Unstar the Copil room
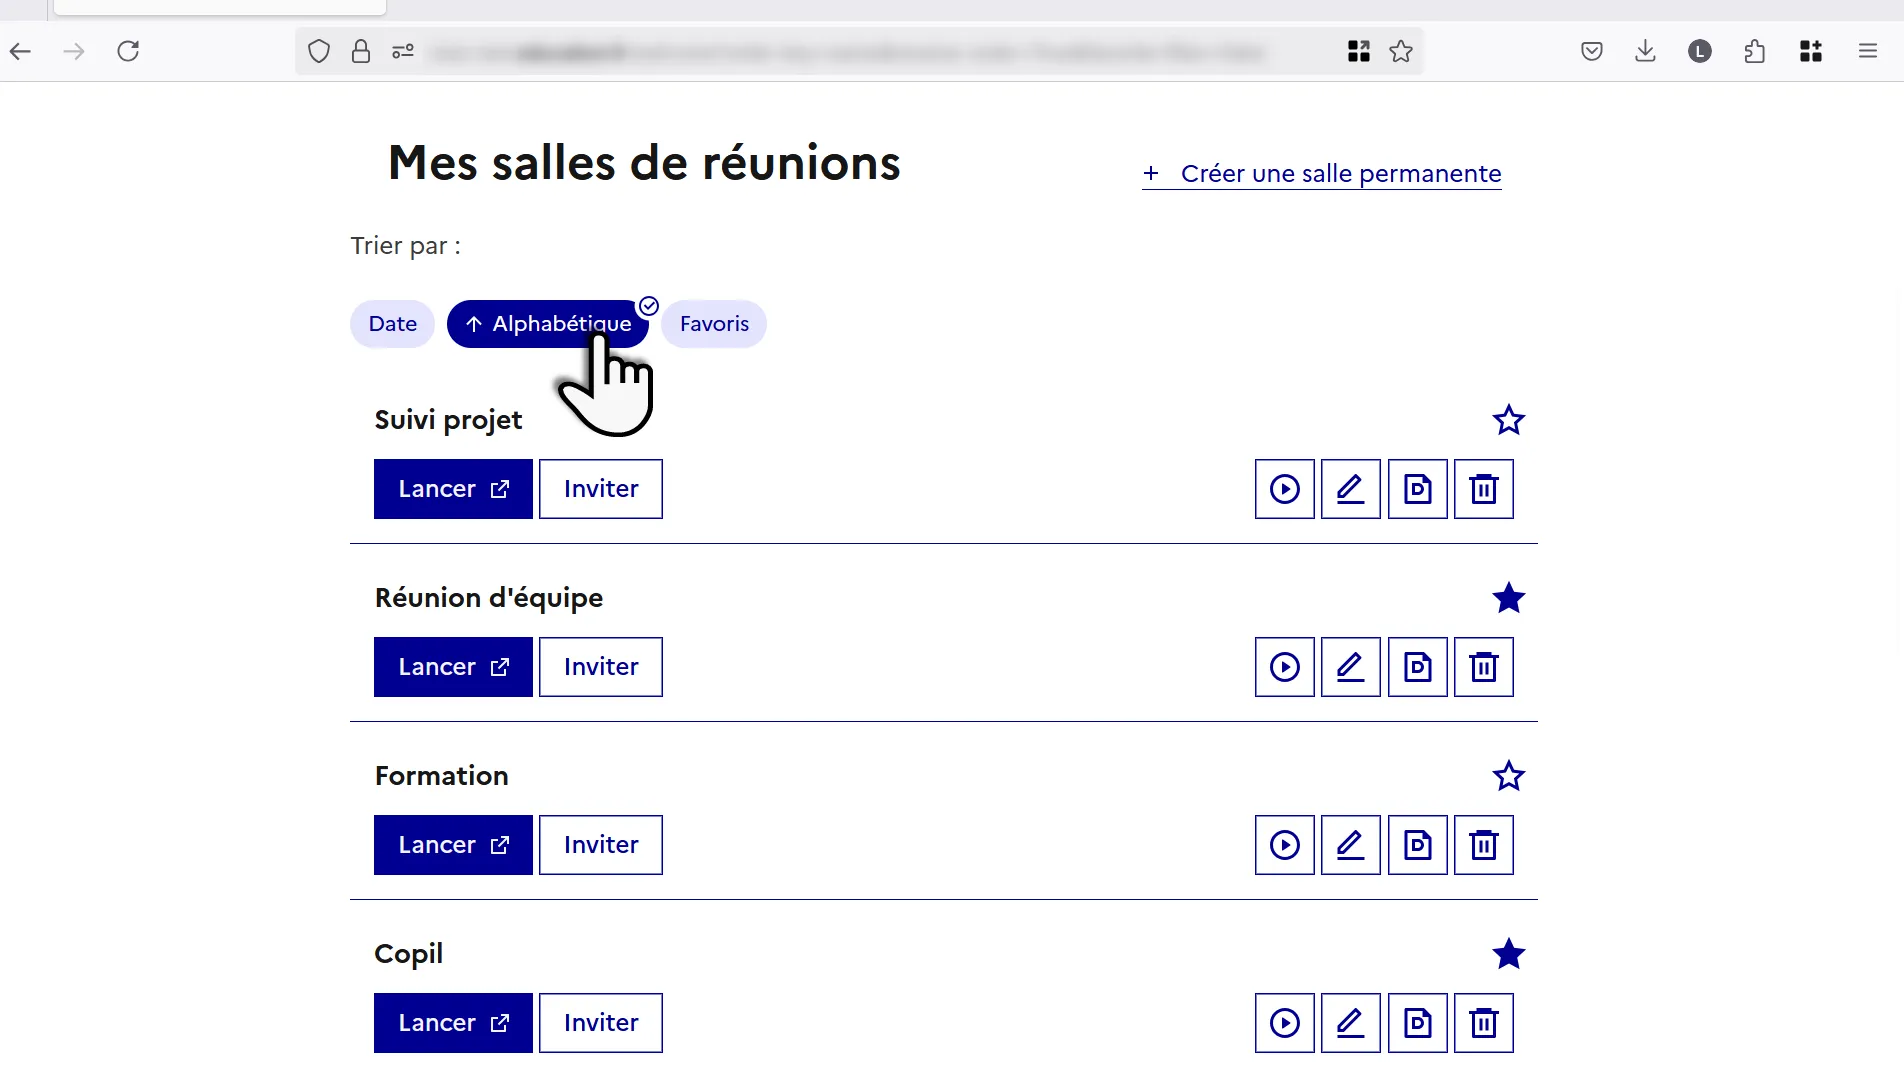Viewport: 1904px width, 1071px height. point(1508,954)
